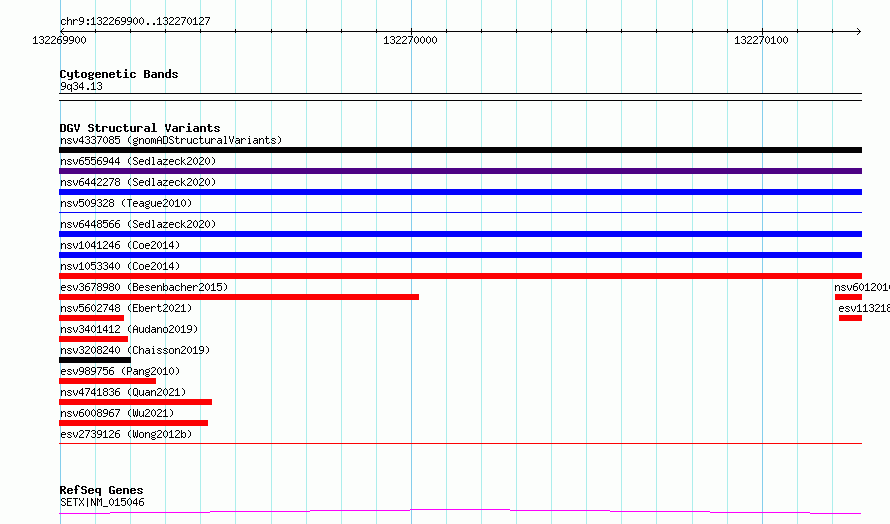Select the Cytogenetic Bands track title

click(119, 74)
